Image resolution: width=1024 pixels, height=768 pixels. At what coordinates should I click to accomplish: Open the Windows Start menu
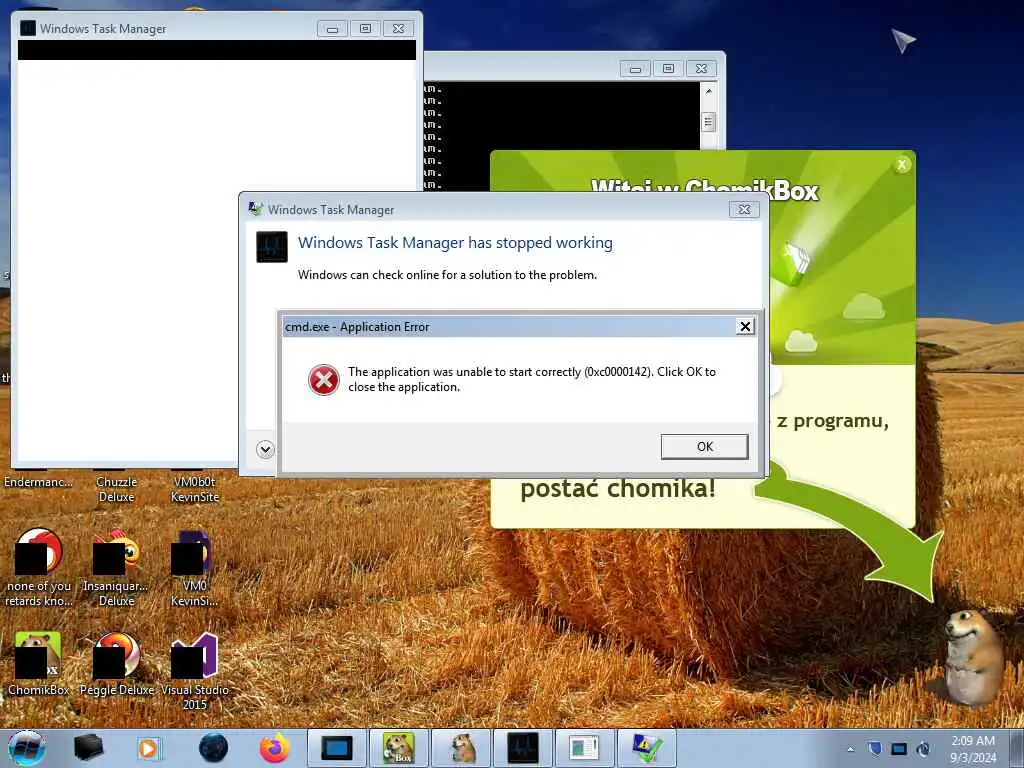[x=26, y=748]
